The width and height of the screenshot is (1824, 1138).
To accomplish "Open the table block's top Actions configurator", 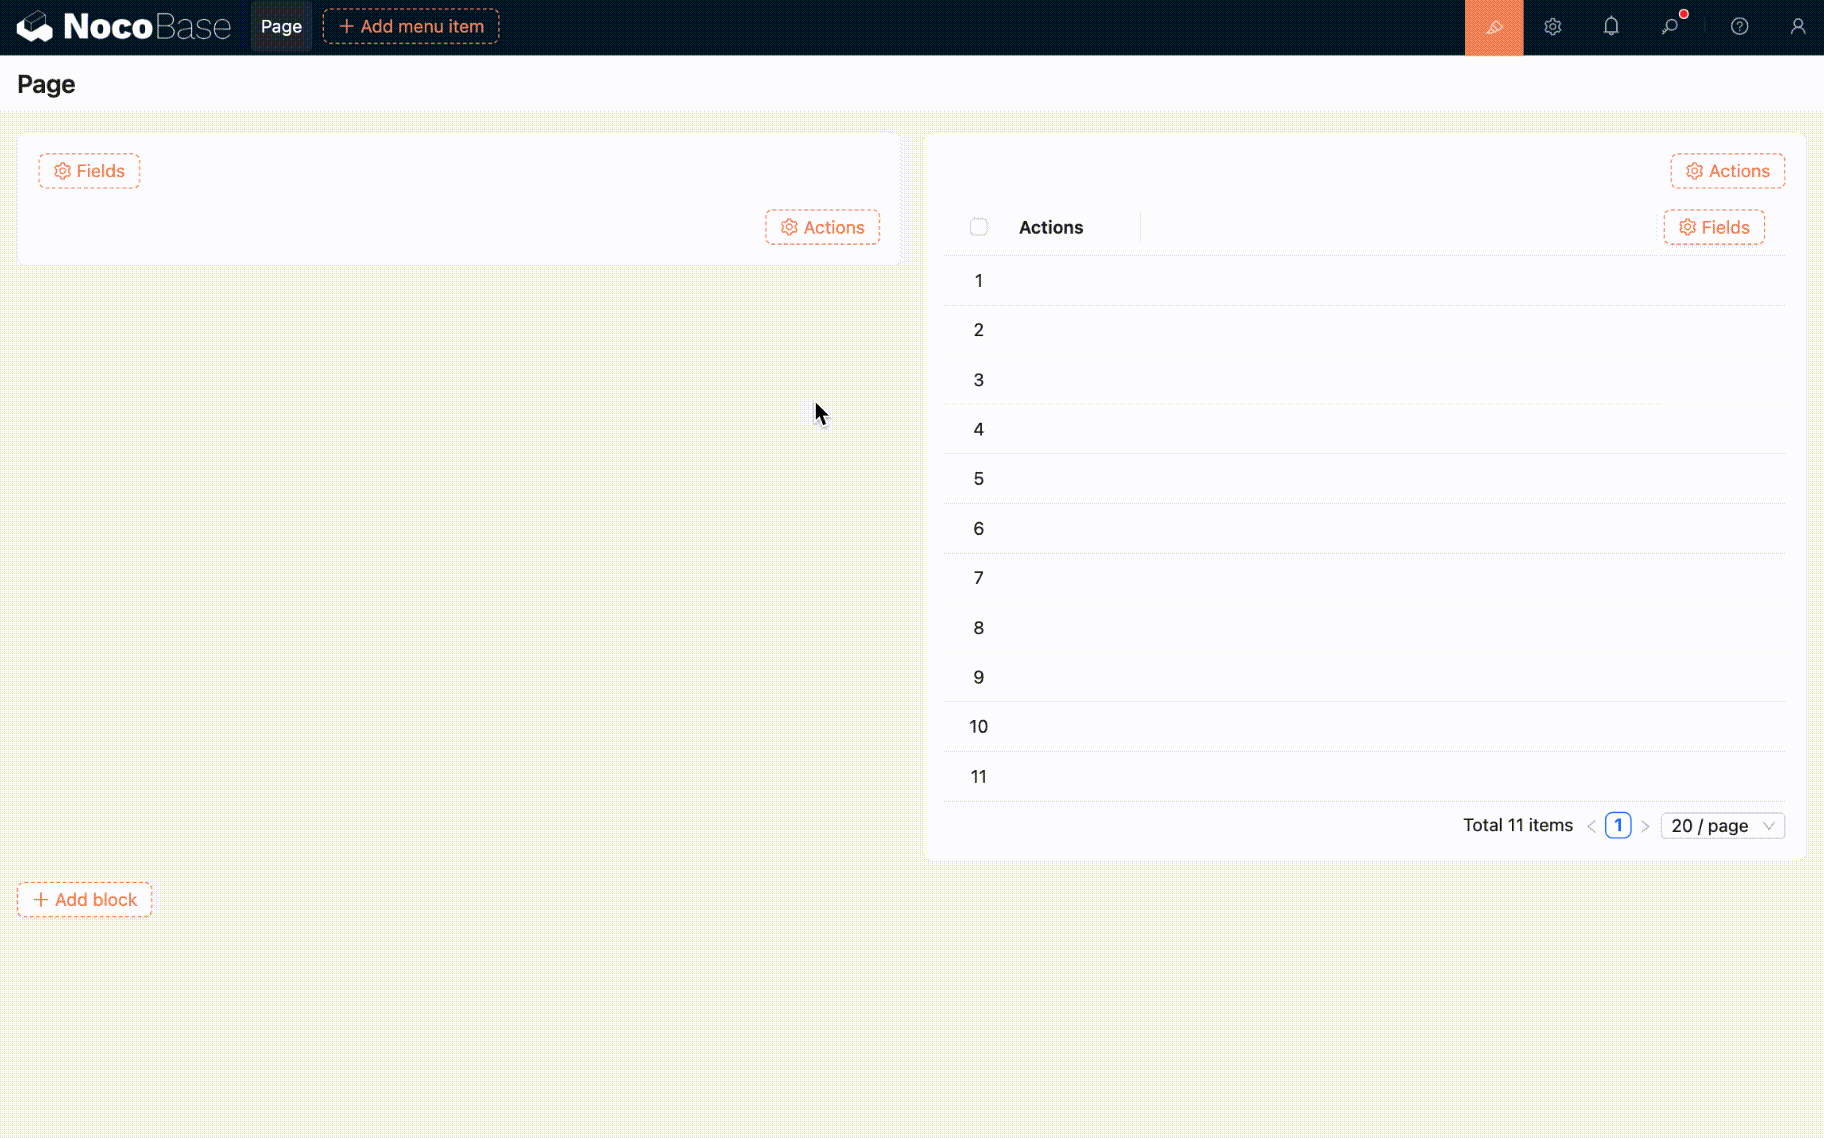I will tap(1727, 171).
